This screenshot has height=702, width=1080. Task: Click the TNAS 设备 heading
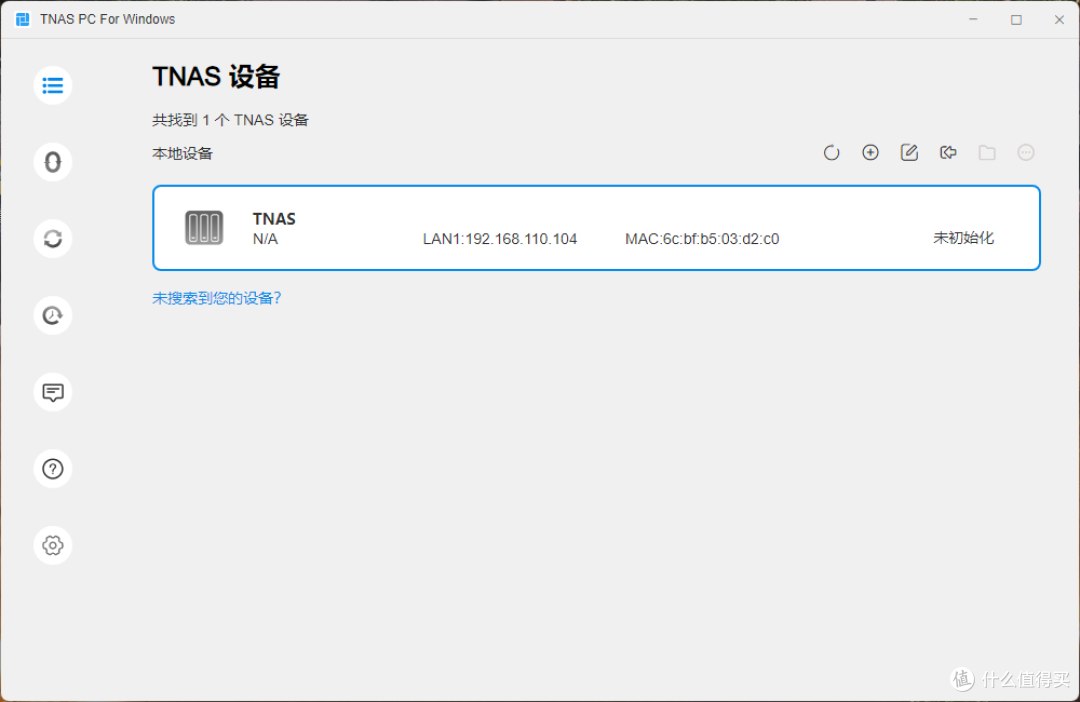216,76
